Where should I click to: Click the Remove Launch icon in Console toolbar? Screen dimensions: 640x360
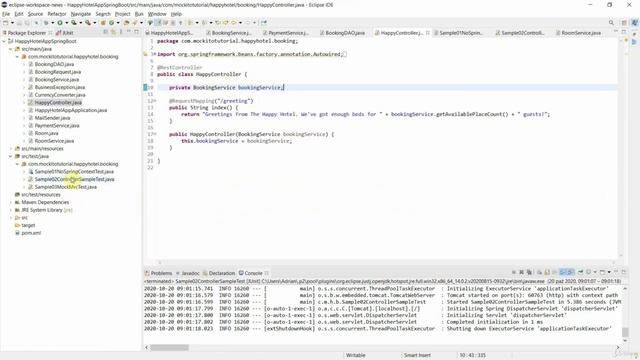(x=521, y=272)
